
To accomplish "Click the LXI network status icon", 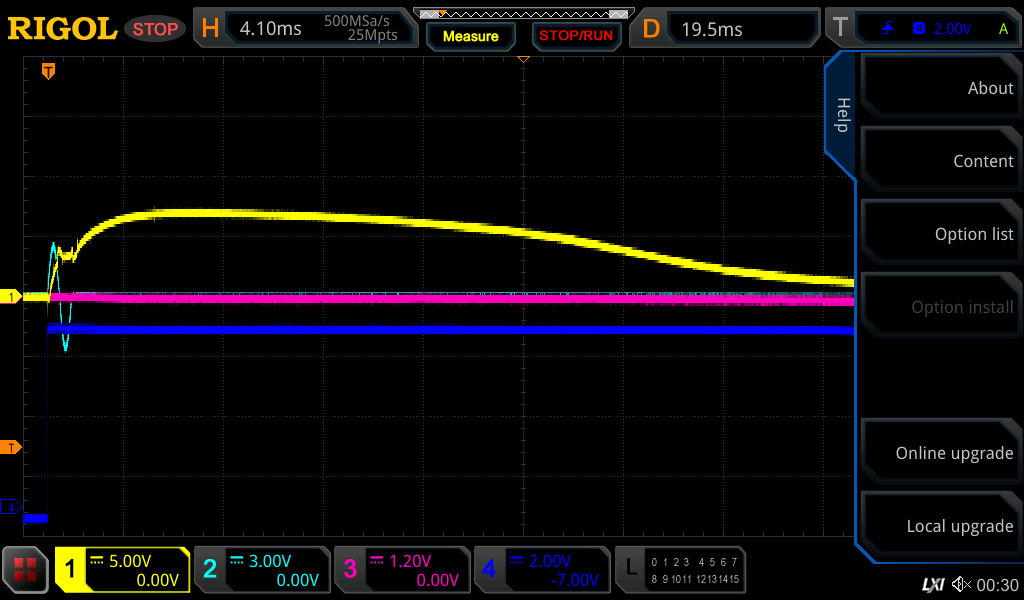I will click(932, 584).
